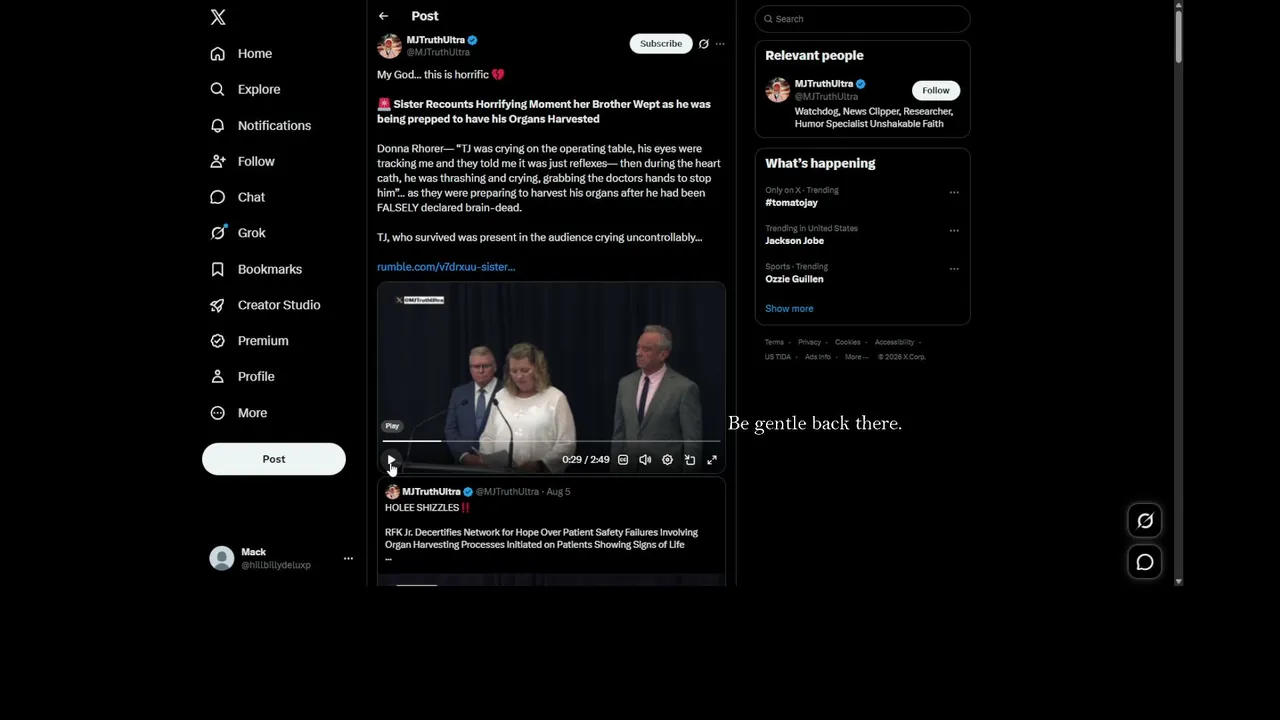Enter fullscreen on the video
This screenshot has height=720, width=1280.
712,460
